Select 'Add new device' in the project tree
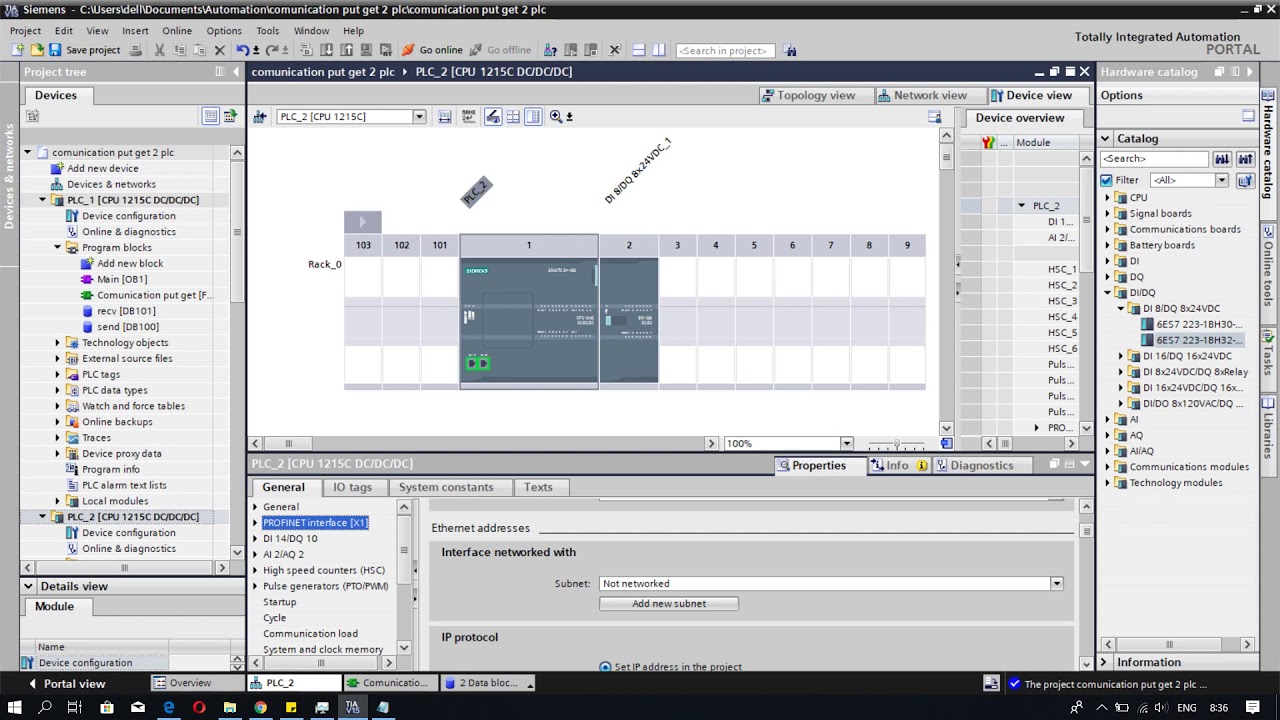 tap(103, 168)
